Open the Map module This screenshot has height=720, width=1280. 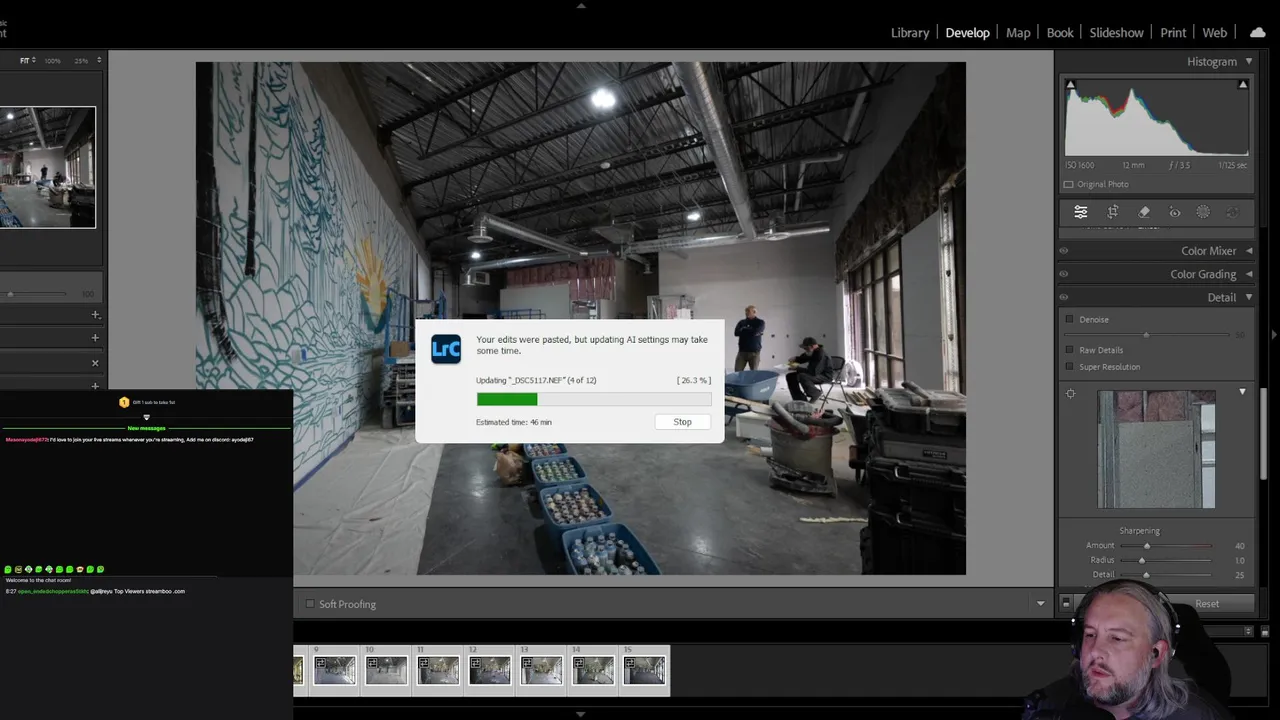[1018, 33]
